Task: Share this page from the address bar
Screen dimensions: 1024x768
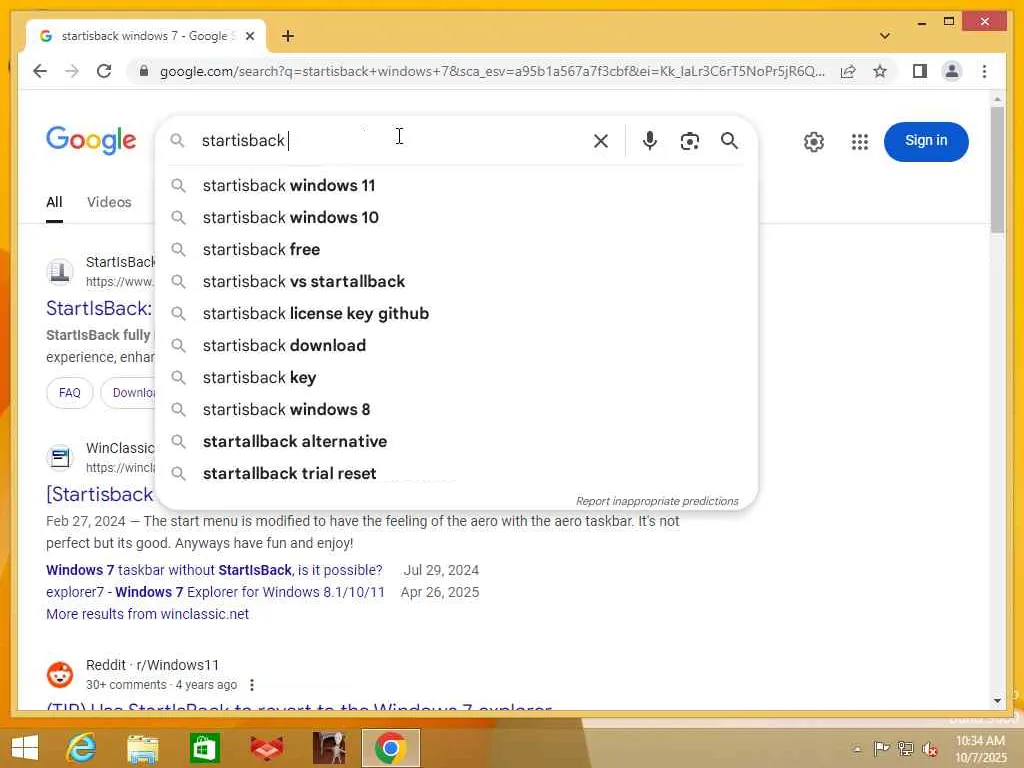Action: click(x=848, y=71)
